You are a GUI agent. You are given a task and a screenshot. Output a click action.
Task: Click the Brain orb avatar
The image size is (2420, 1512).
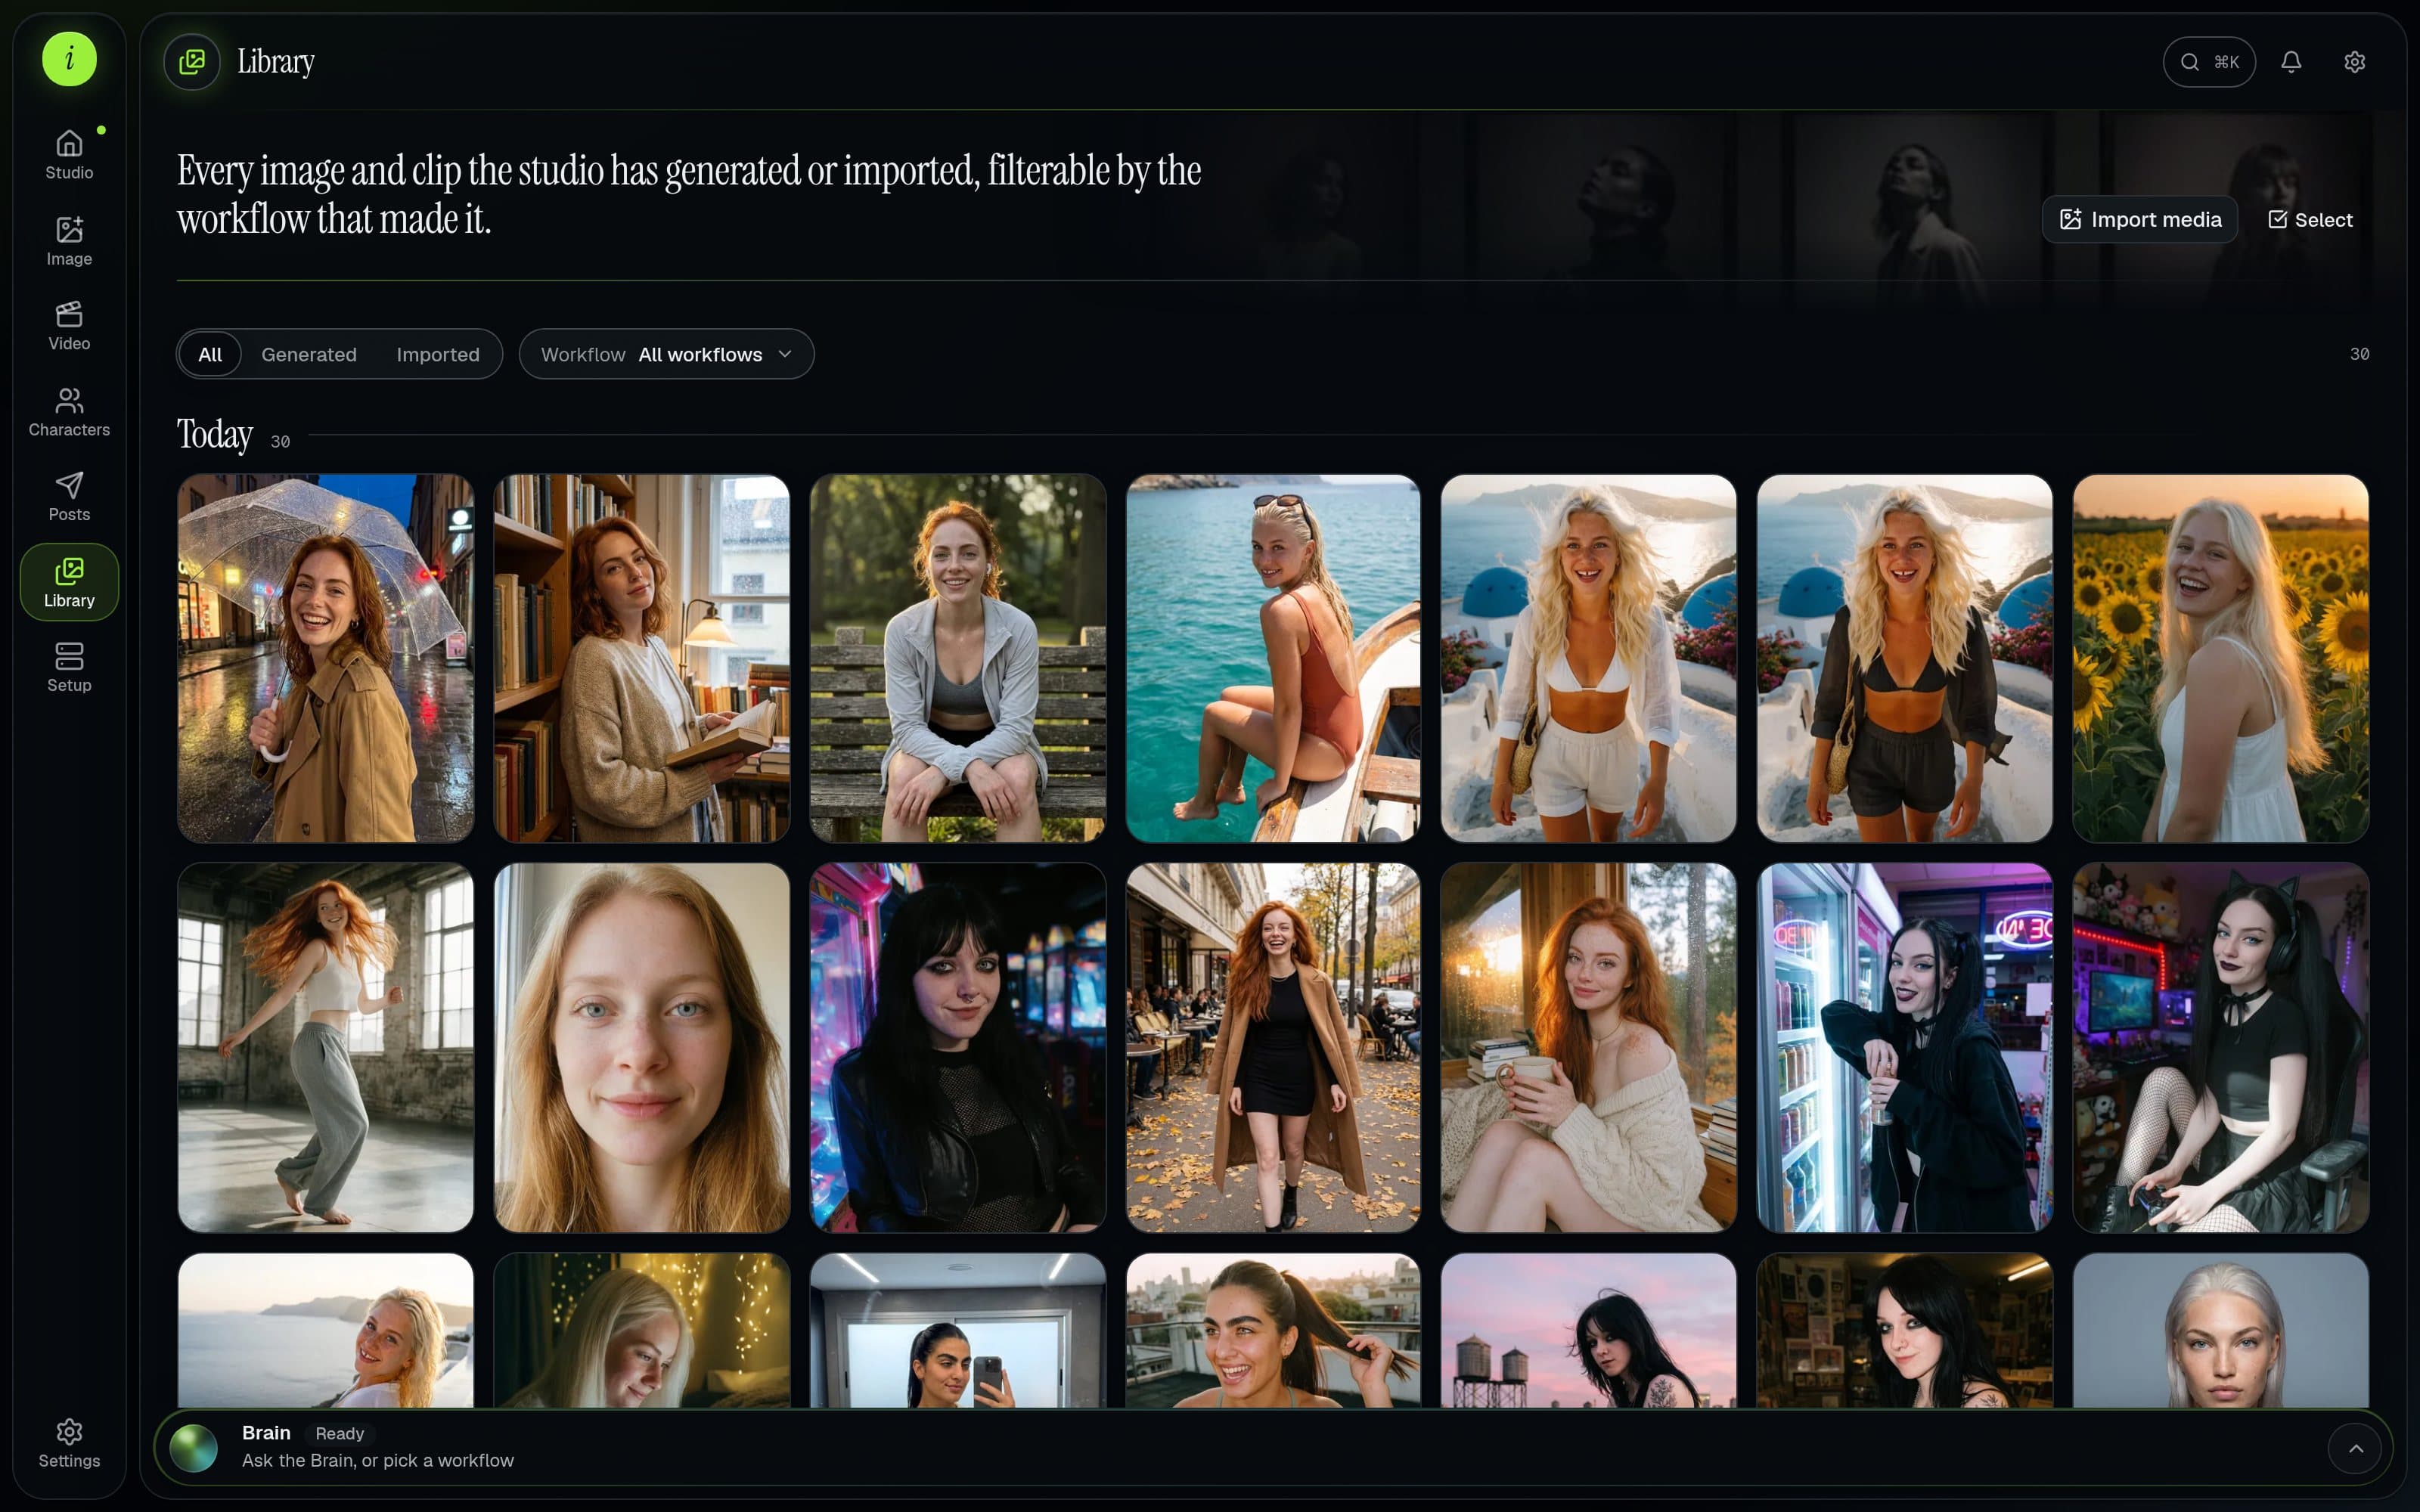click(x=194, y=1448)
